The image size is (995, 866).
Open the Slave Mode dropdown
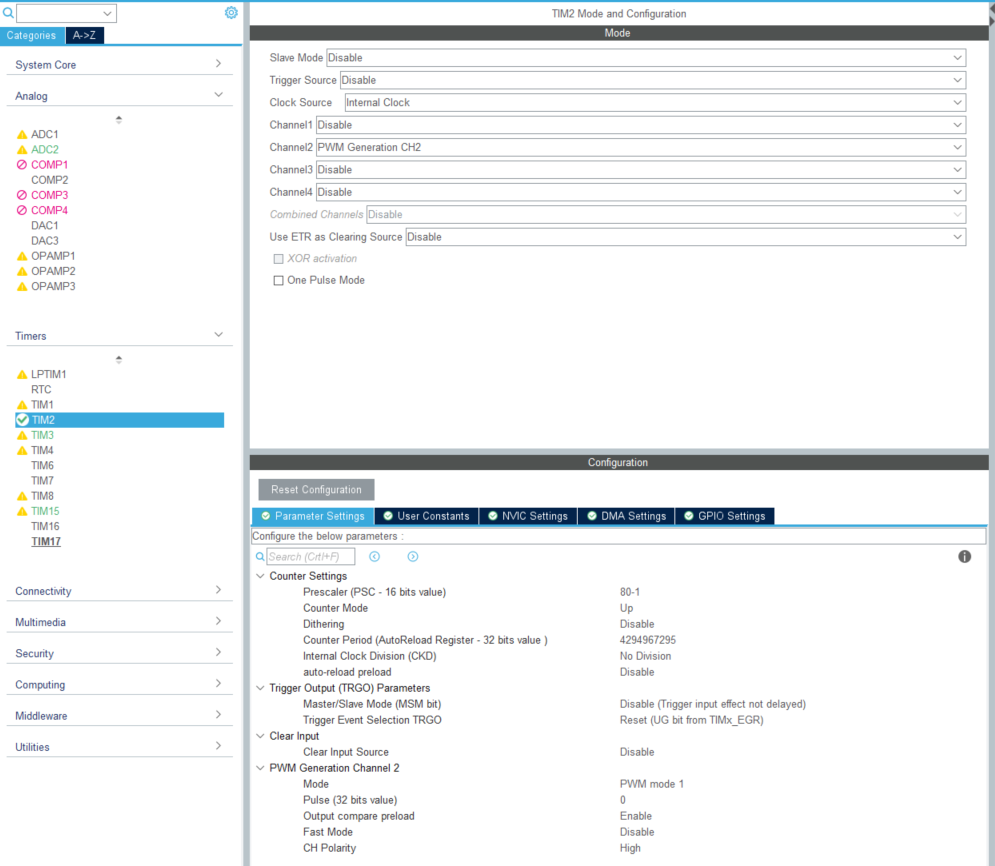646,58
